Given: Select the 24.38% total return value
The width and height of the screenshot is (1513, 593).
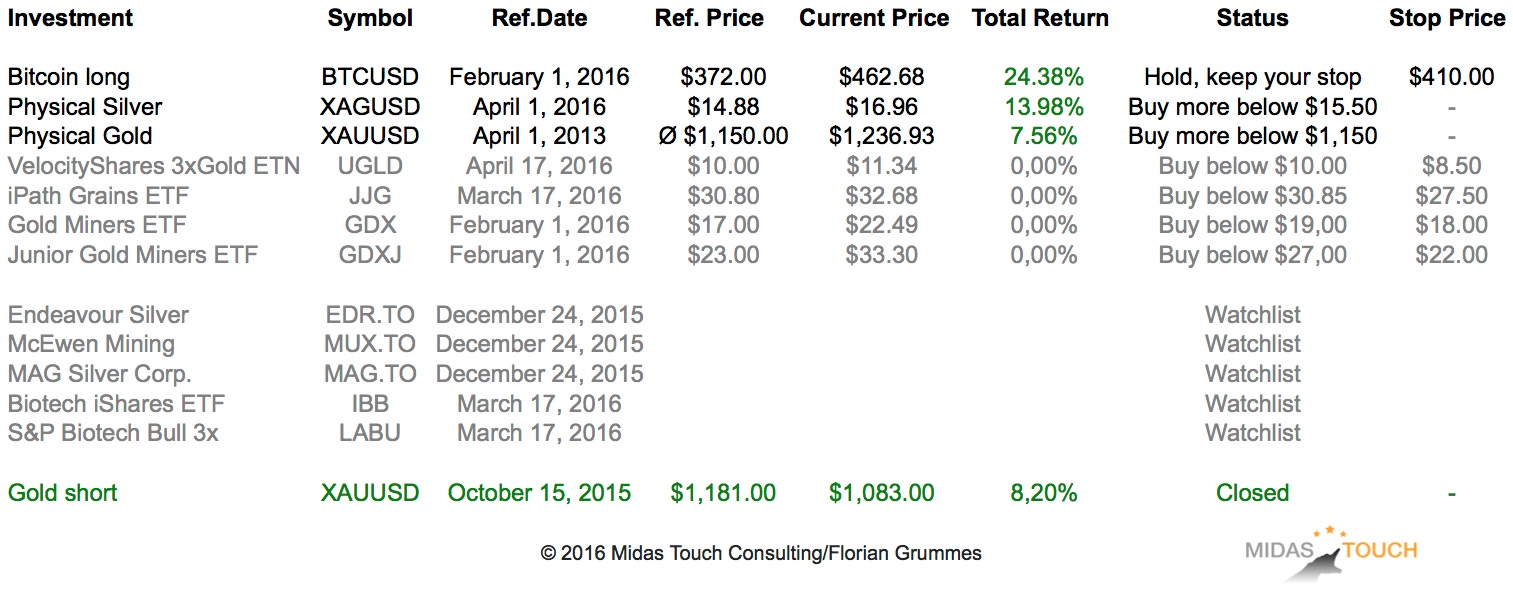Looking at the screenshot, I should pyautogui.click(x=1044, y=77).
